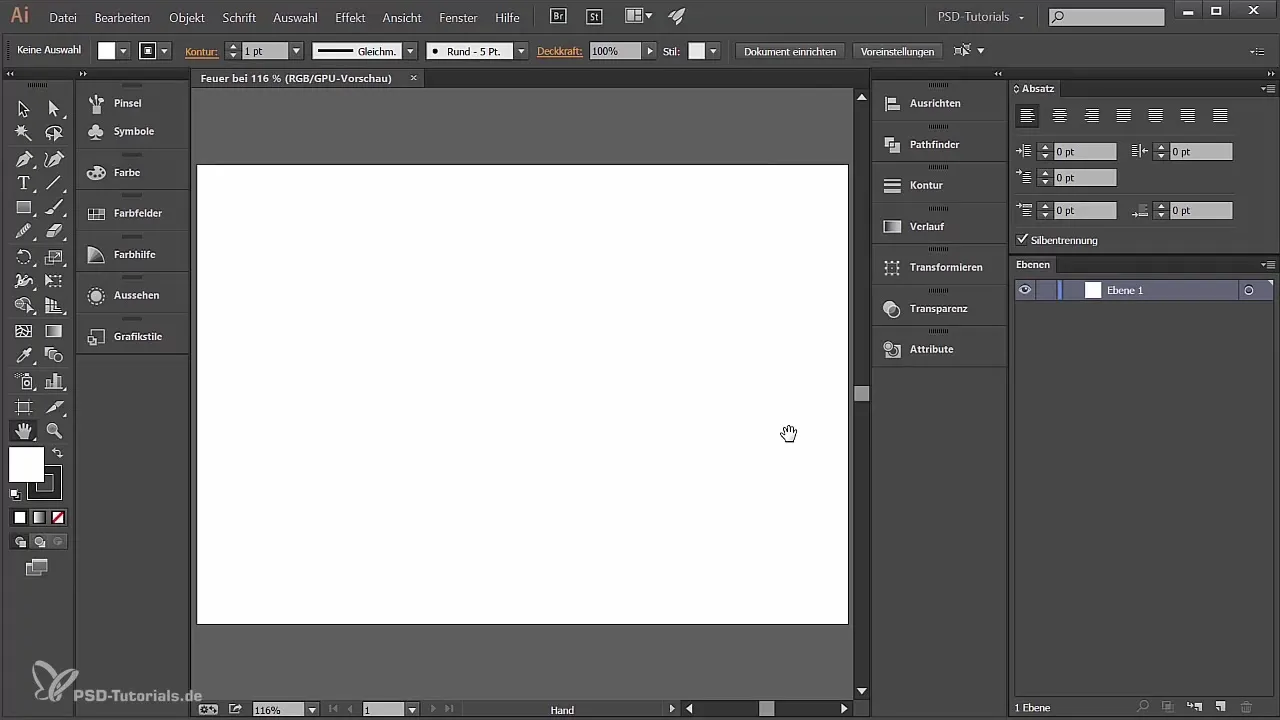Set paragraph alignment to right
Screen dimensions: 1280x720
click(1091, 116)
